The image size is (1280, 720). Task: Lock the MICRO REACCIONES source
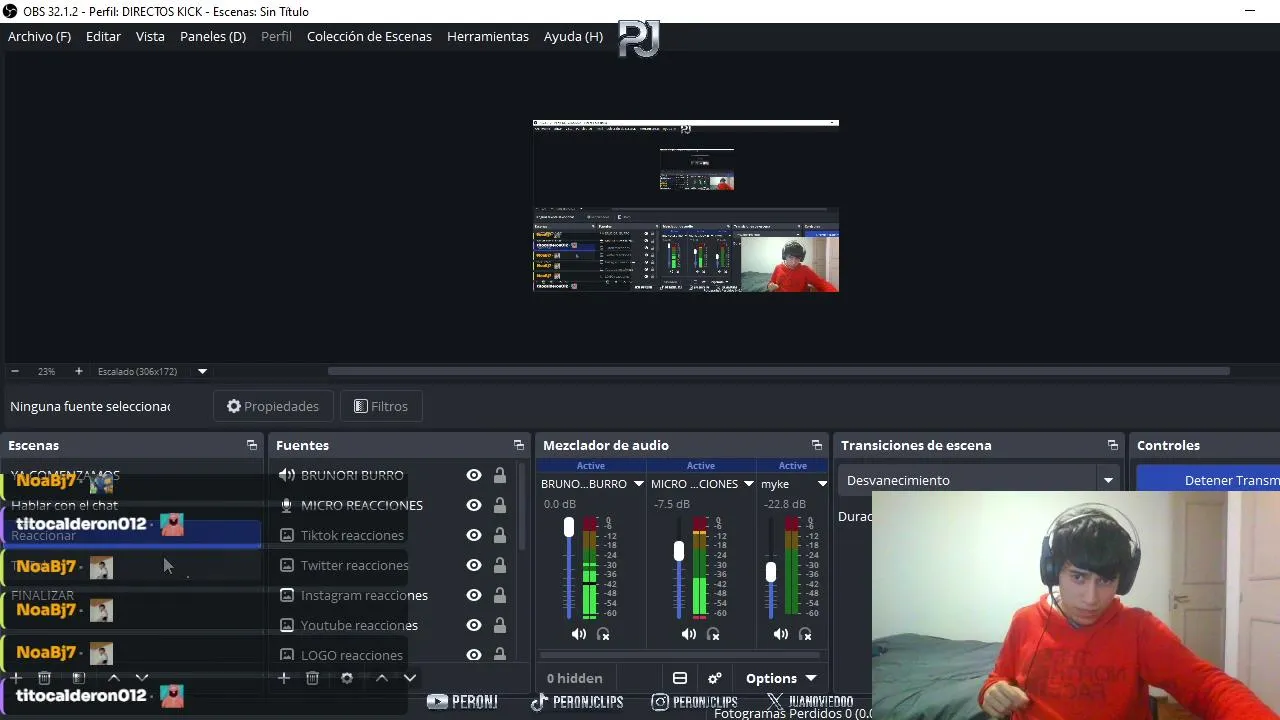point(500,505)
